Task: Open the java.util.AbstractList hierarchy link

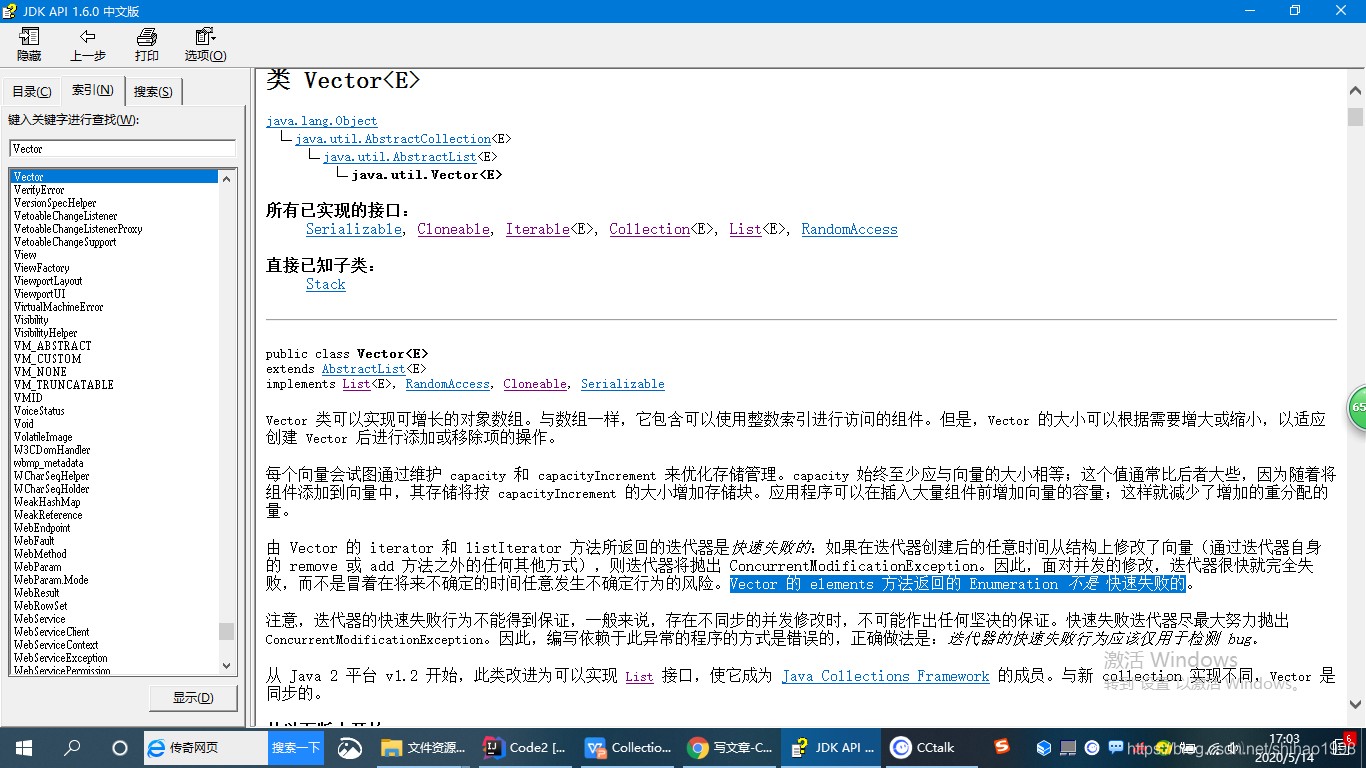Action: [x=400, y=157]
